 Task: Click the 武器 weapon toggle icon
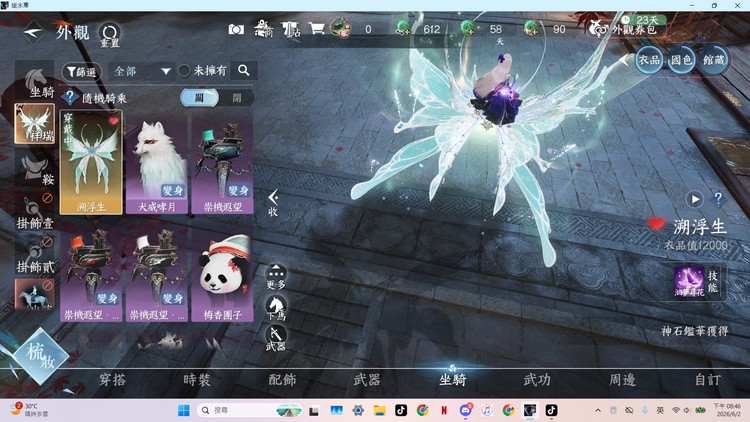pyautogui.click(x=276, y=338)
